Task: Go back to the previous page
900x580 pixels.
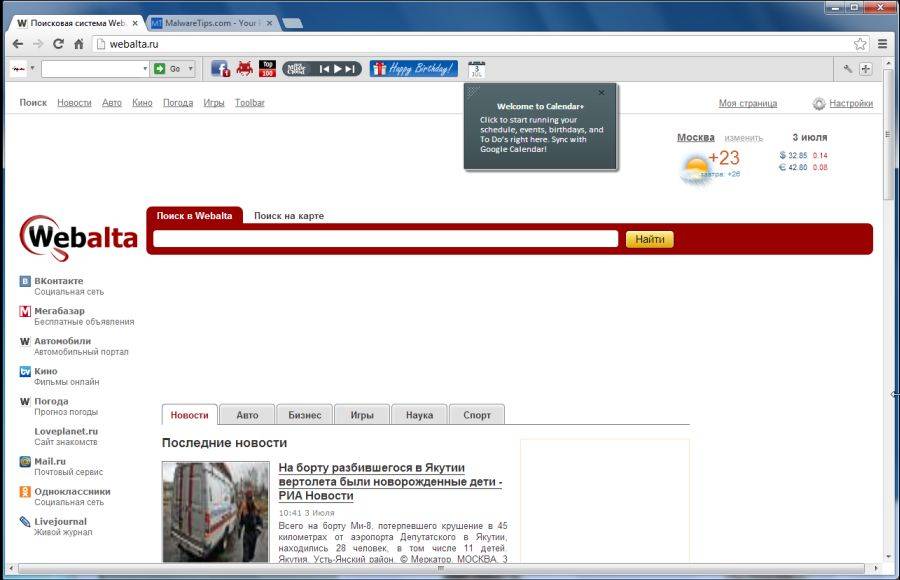Action: (x=18, y=44)
